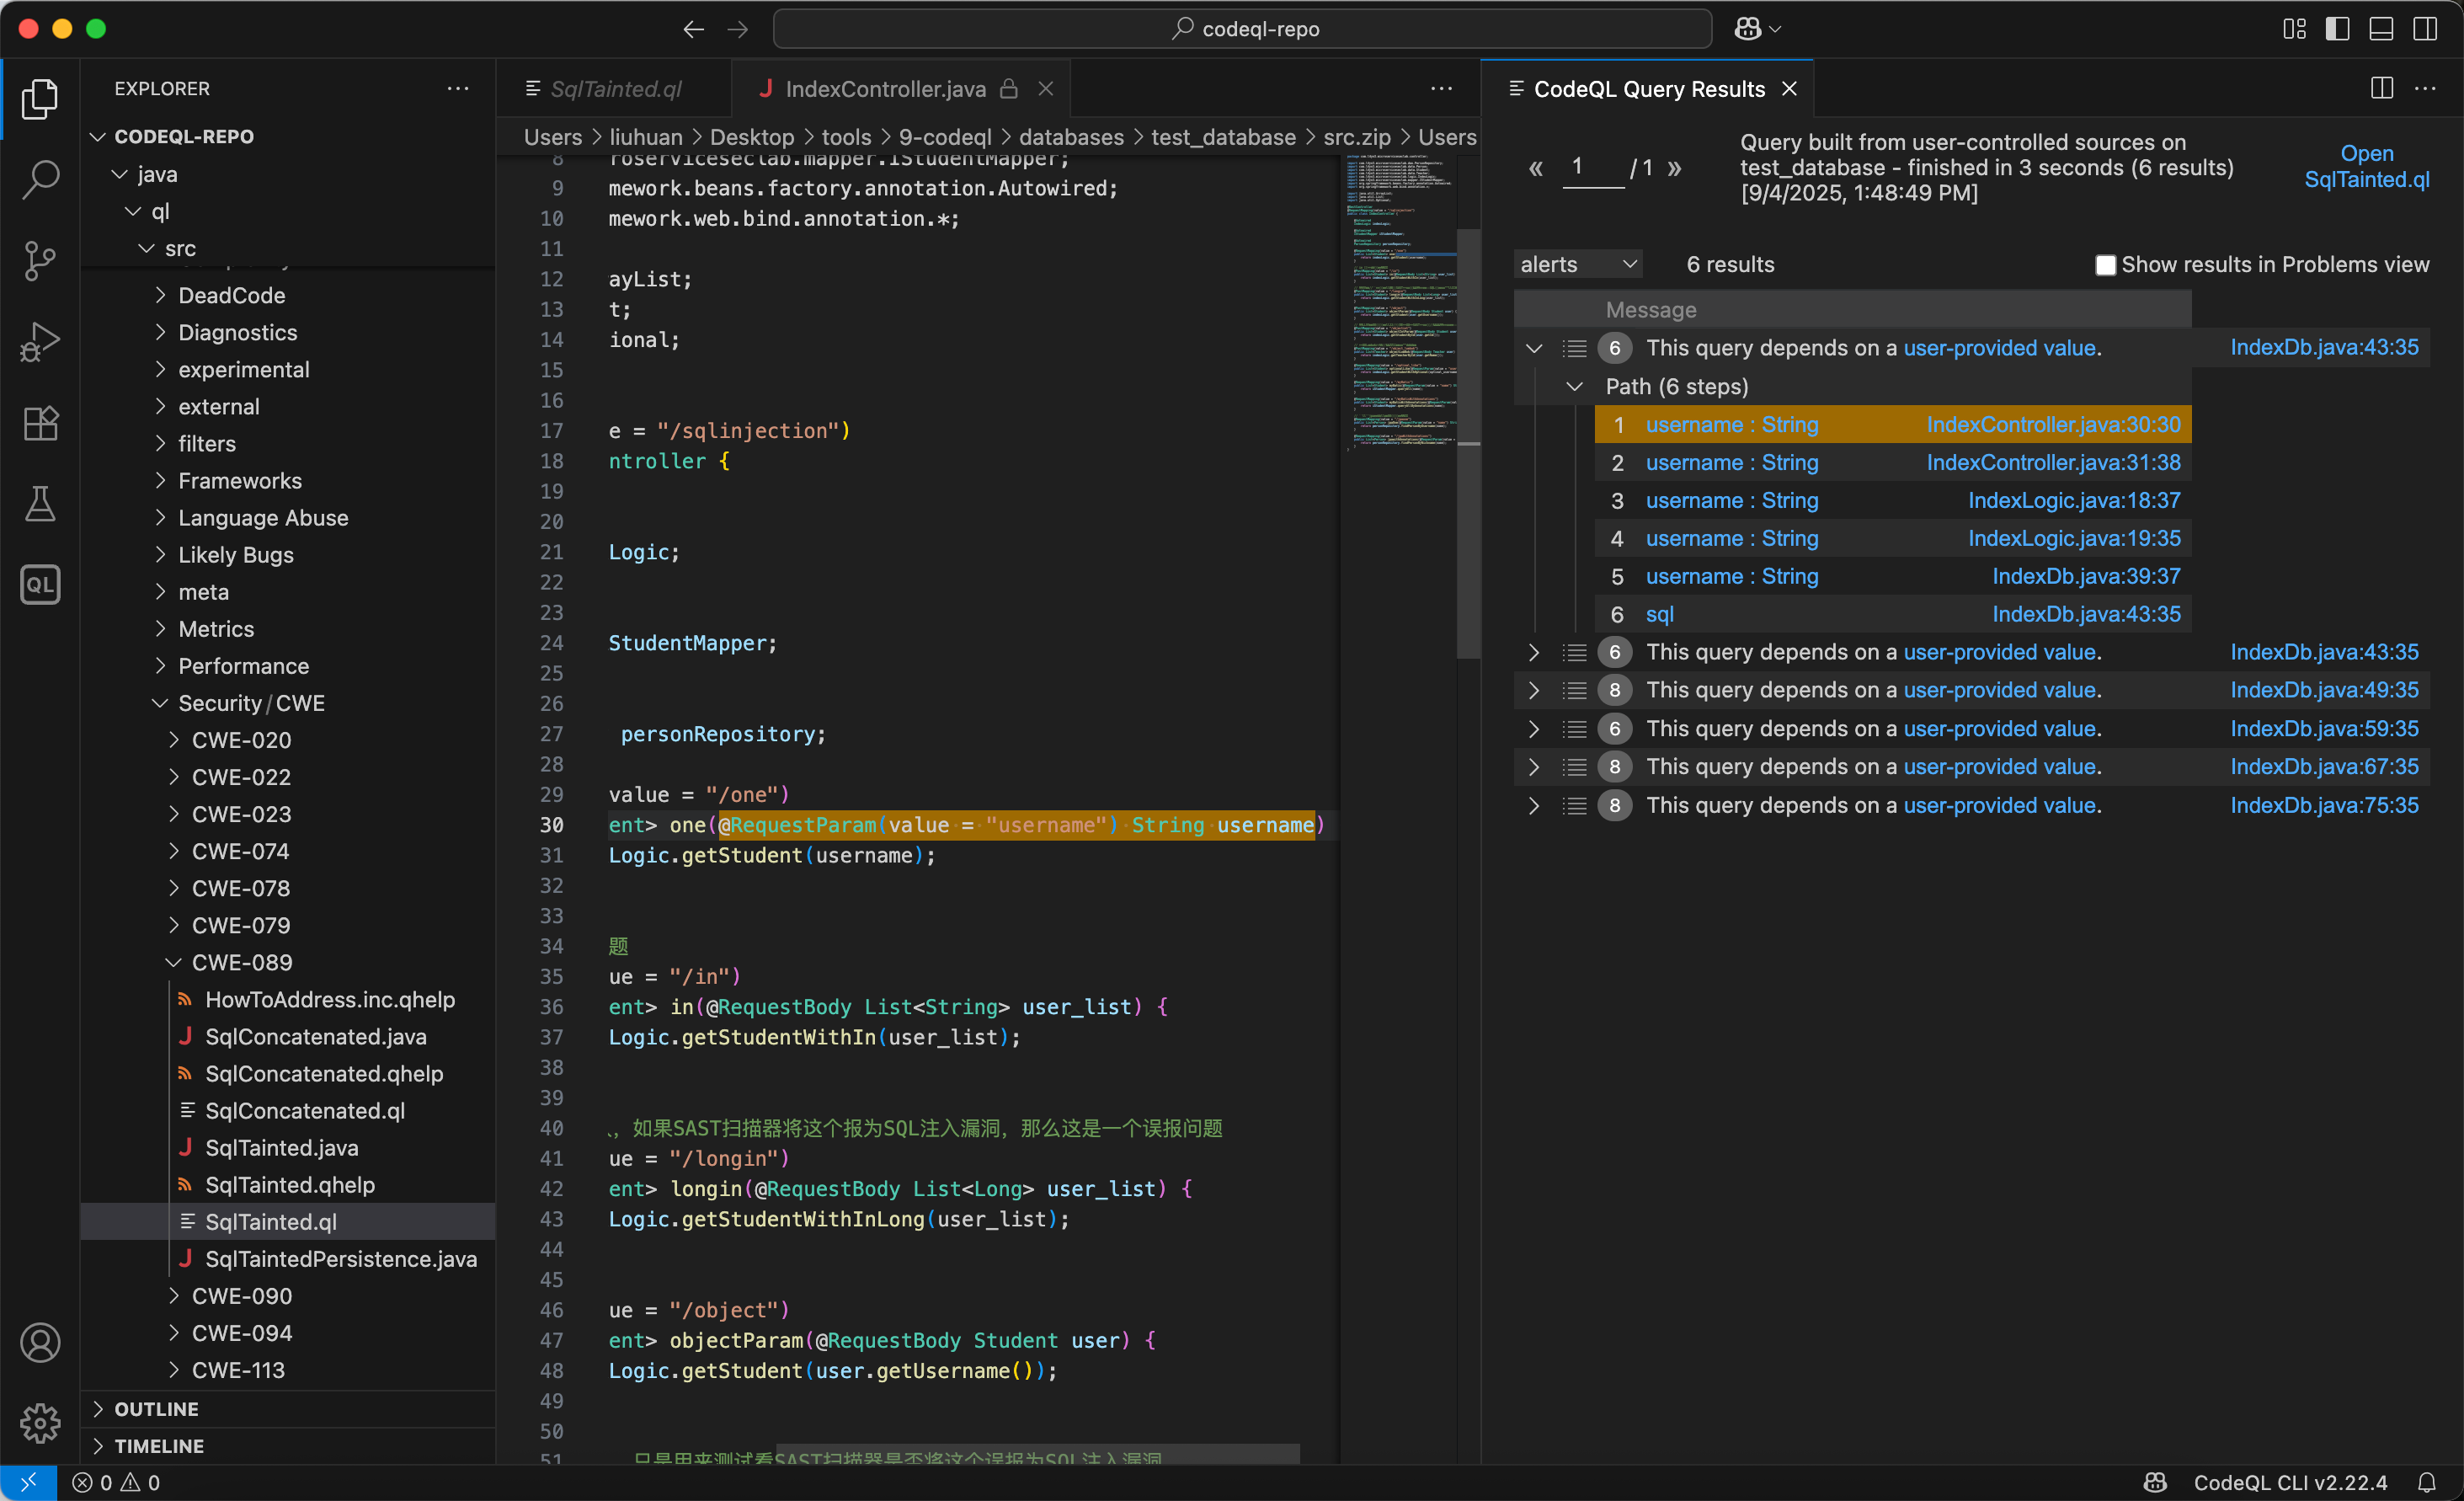Open Source Control view icon
Image resolution: width=2464 pixels, height=1501 pixels.
click(x=40, y=260)
